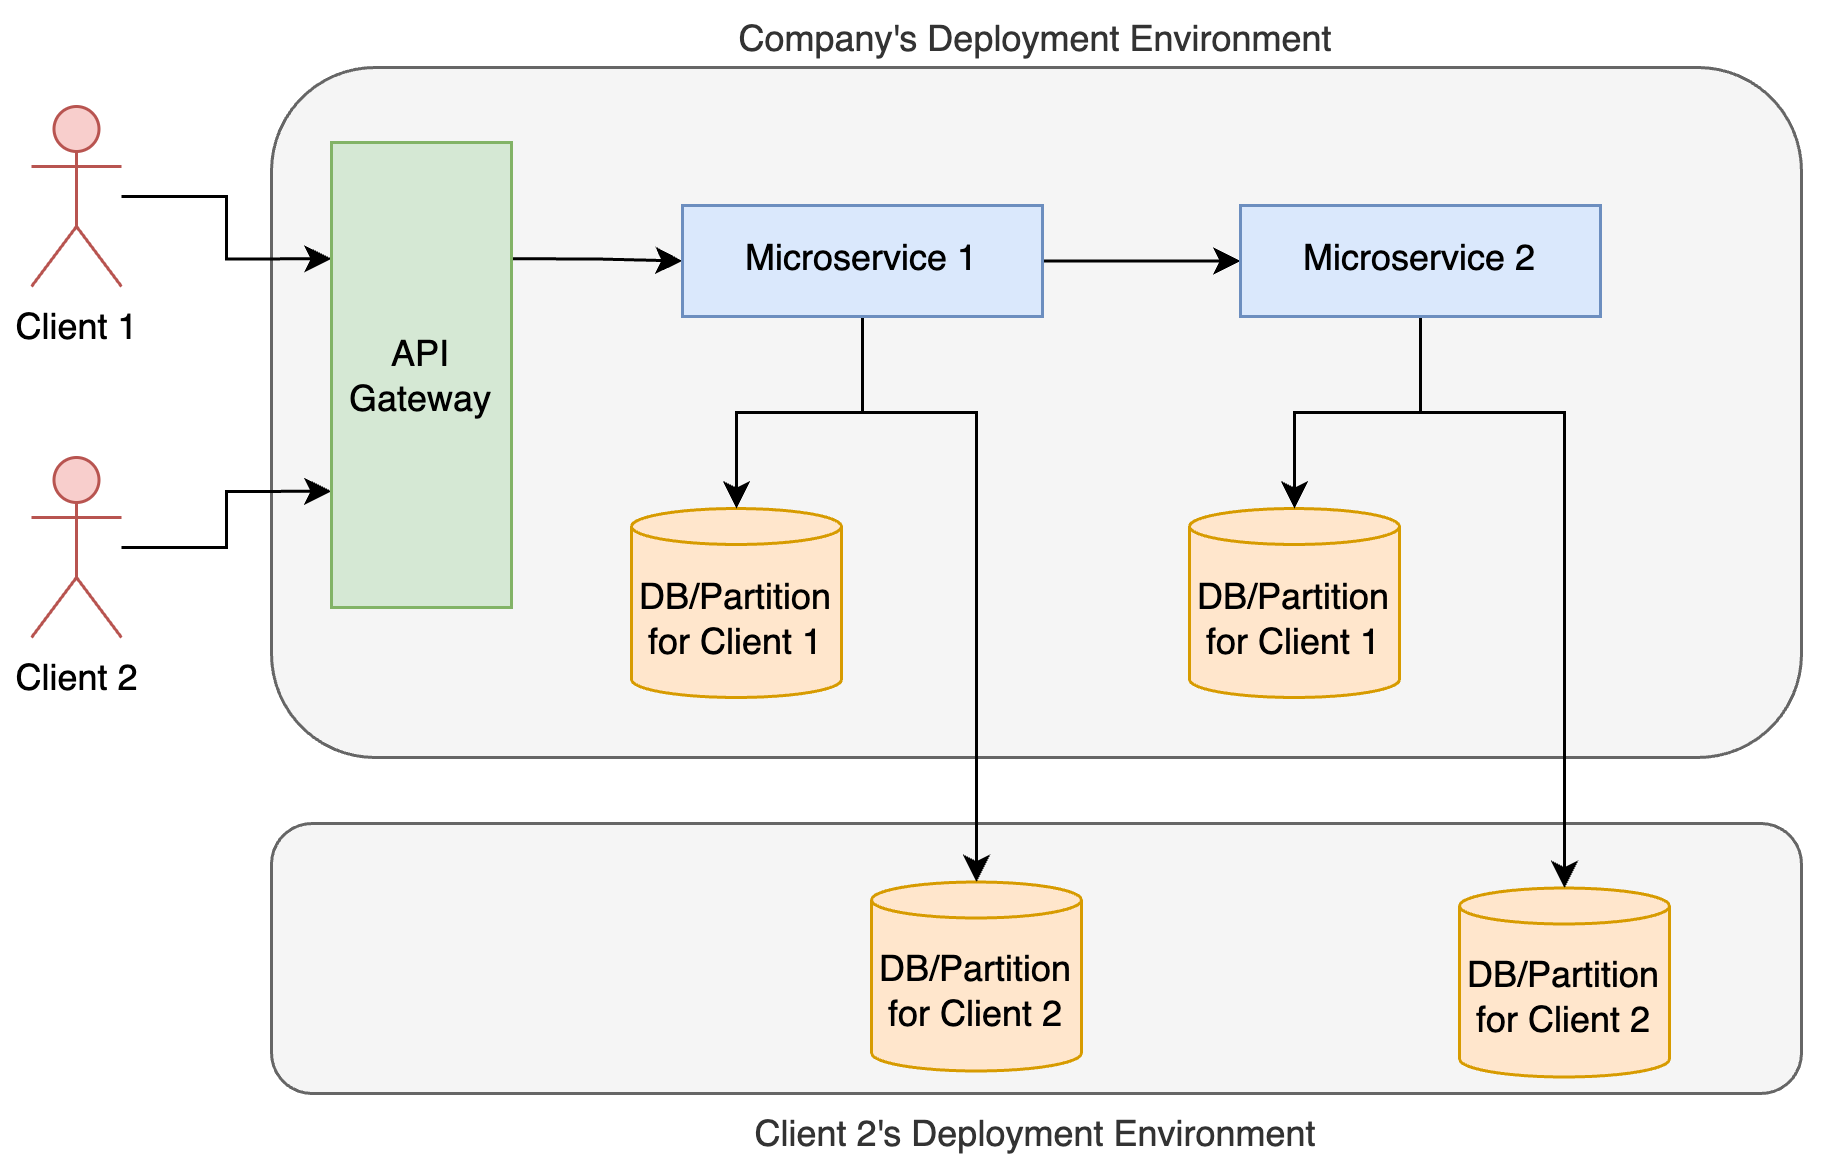This screenshot has width=1821, height=1173.
Task: Select the Client 2 stick figure actor
Action: (x=76, y=547)
